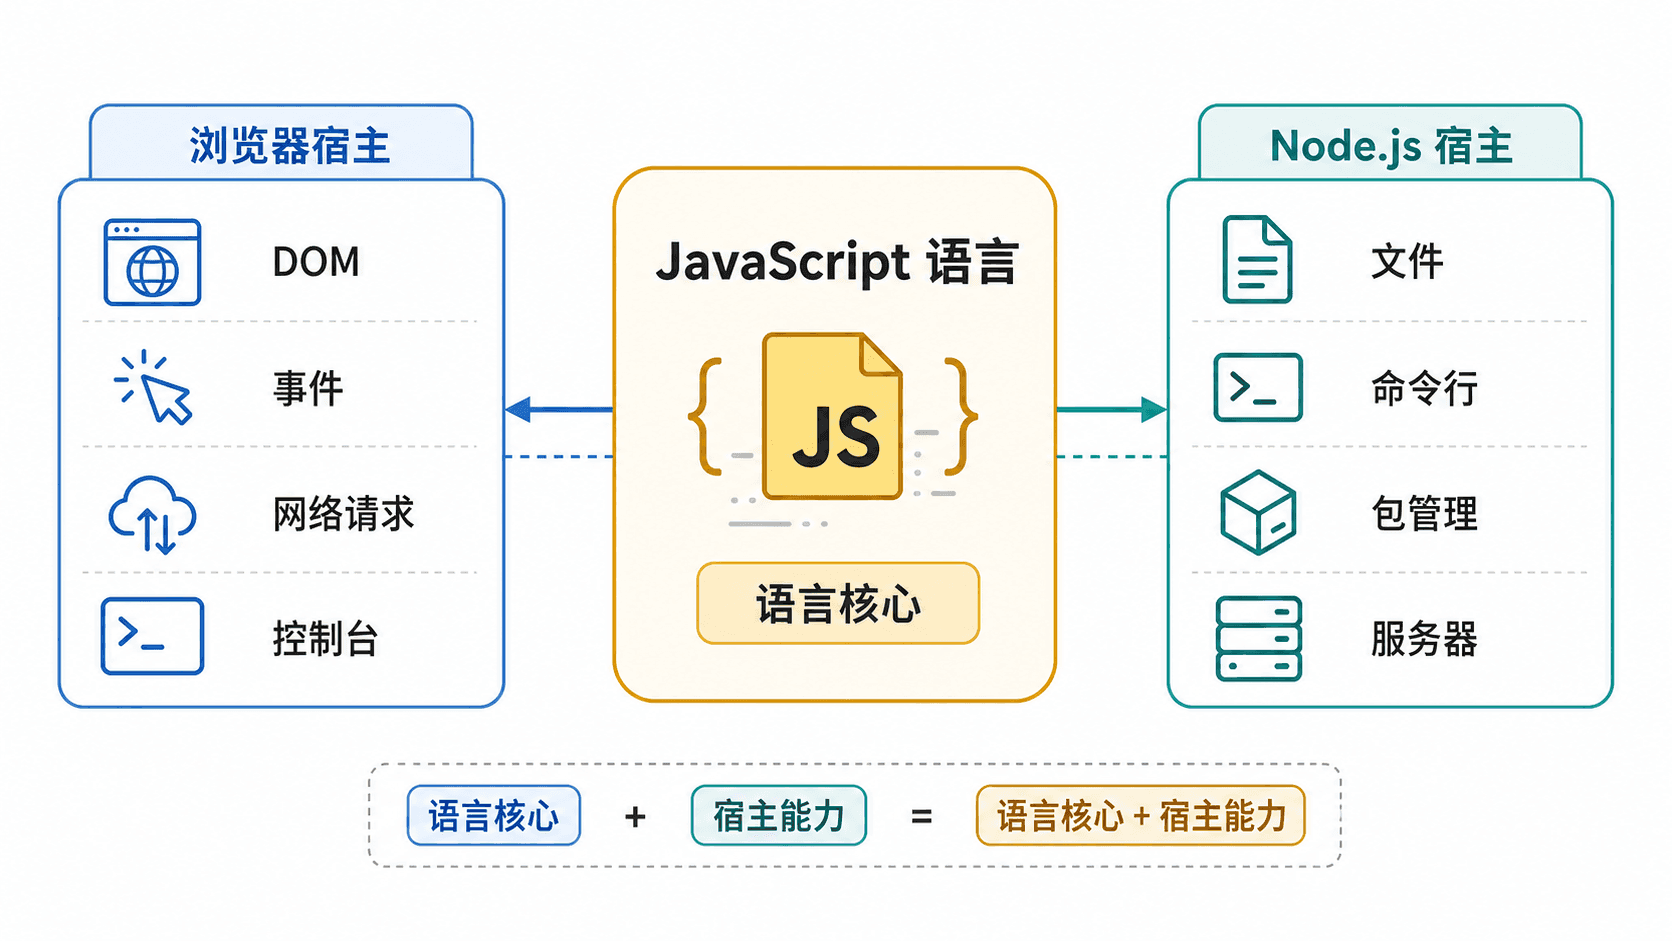
Task: Click the 包管理 label
Action: point(1424,514)
